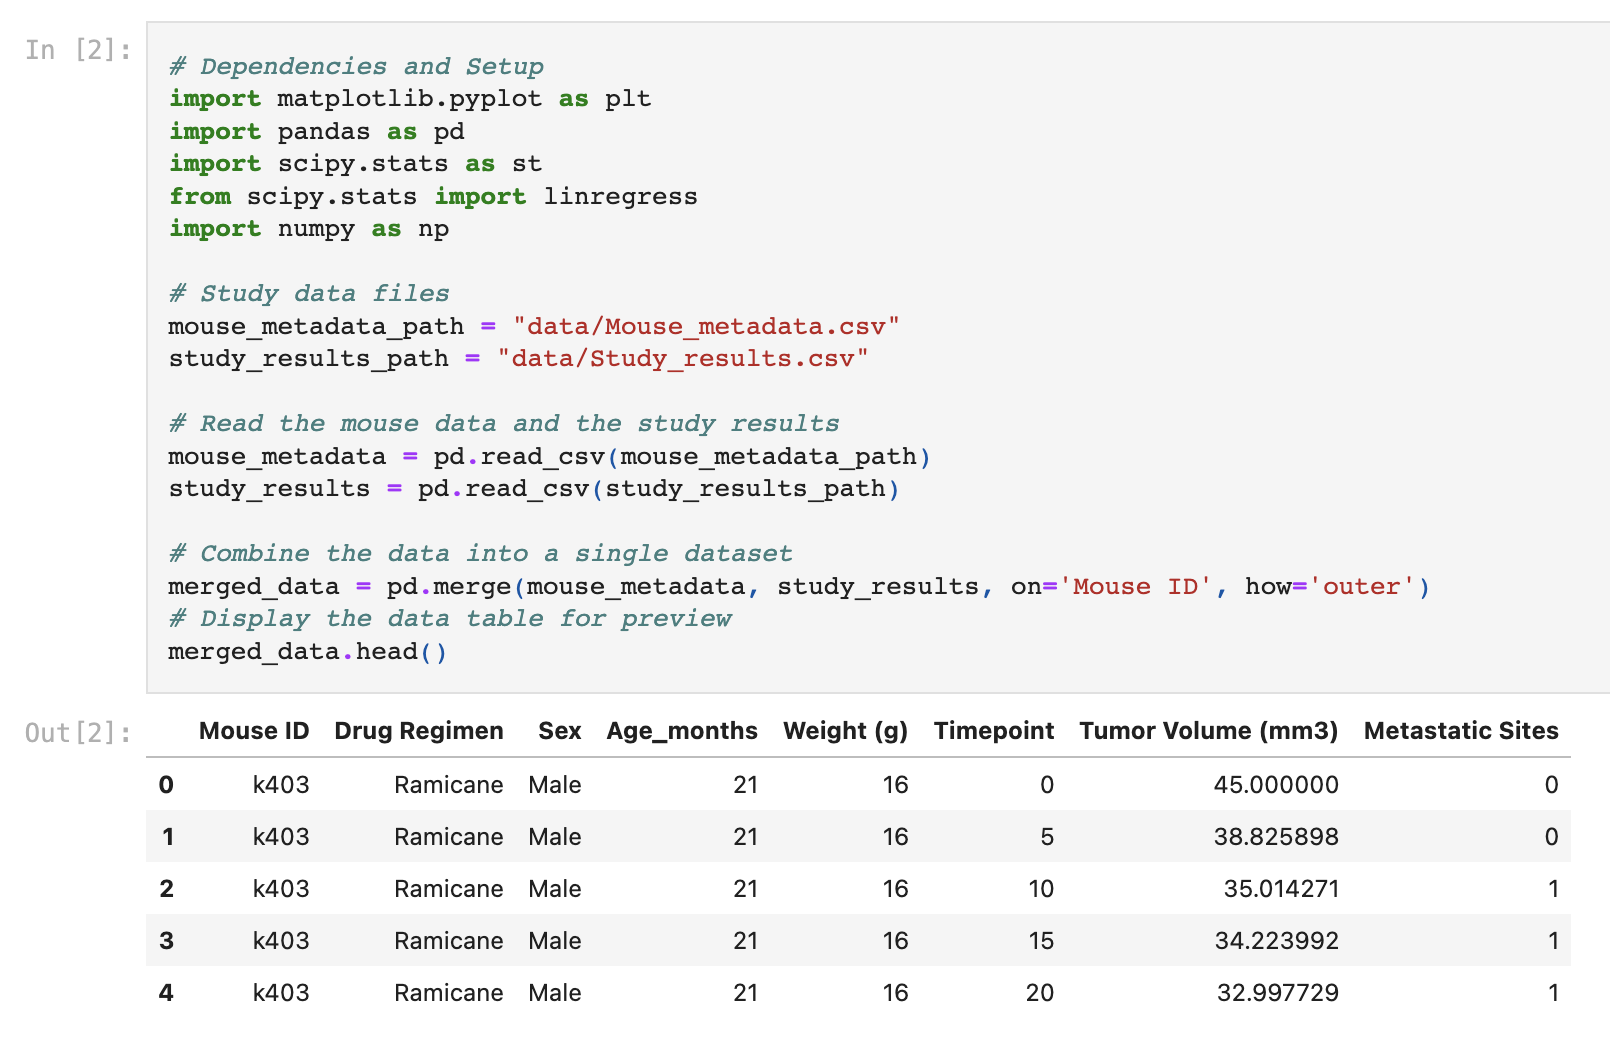The height and width of the screenshot is (1040, 1610).
Task: Click the tumor volume value 38.825898
Action: click(1275, 837)
